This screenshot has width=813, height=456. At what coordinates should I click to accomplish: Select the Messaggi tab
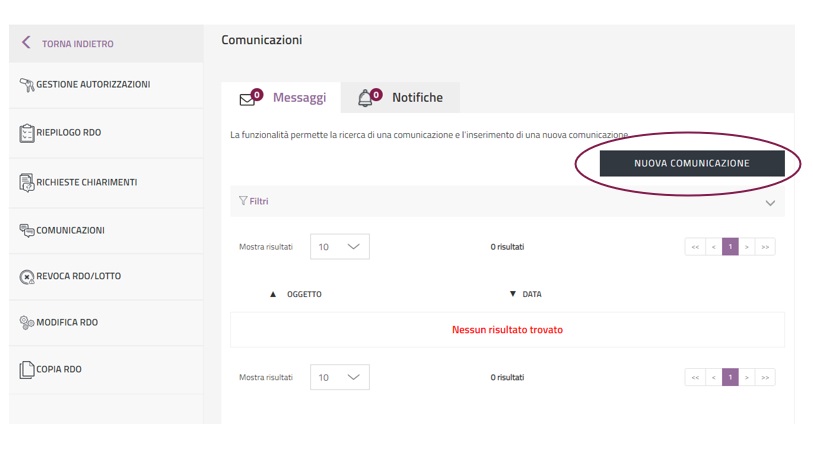click(298, 98)
